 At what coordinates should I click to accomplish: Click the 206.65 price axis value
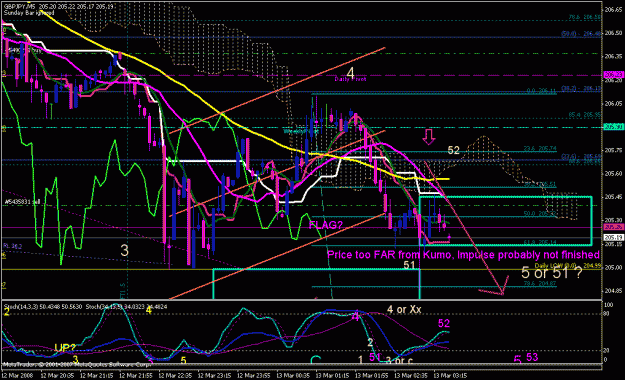[x=614, y=10]
